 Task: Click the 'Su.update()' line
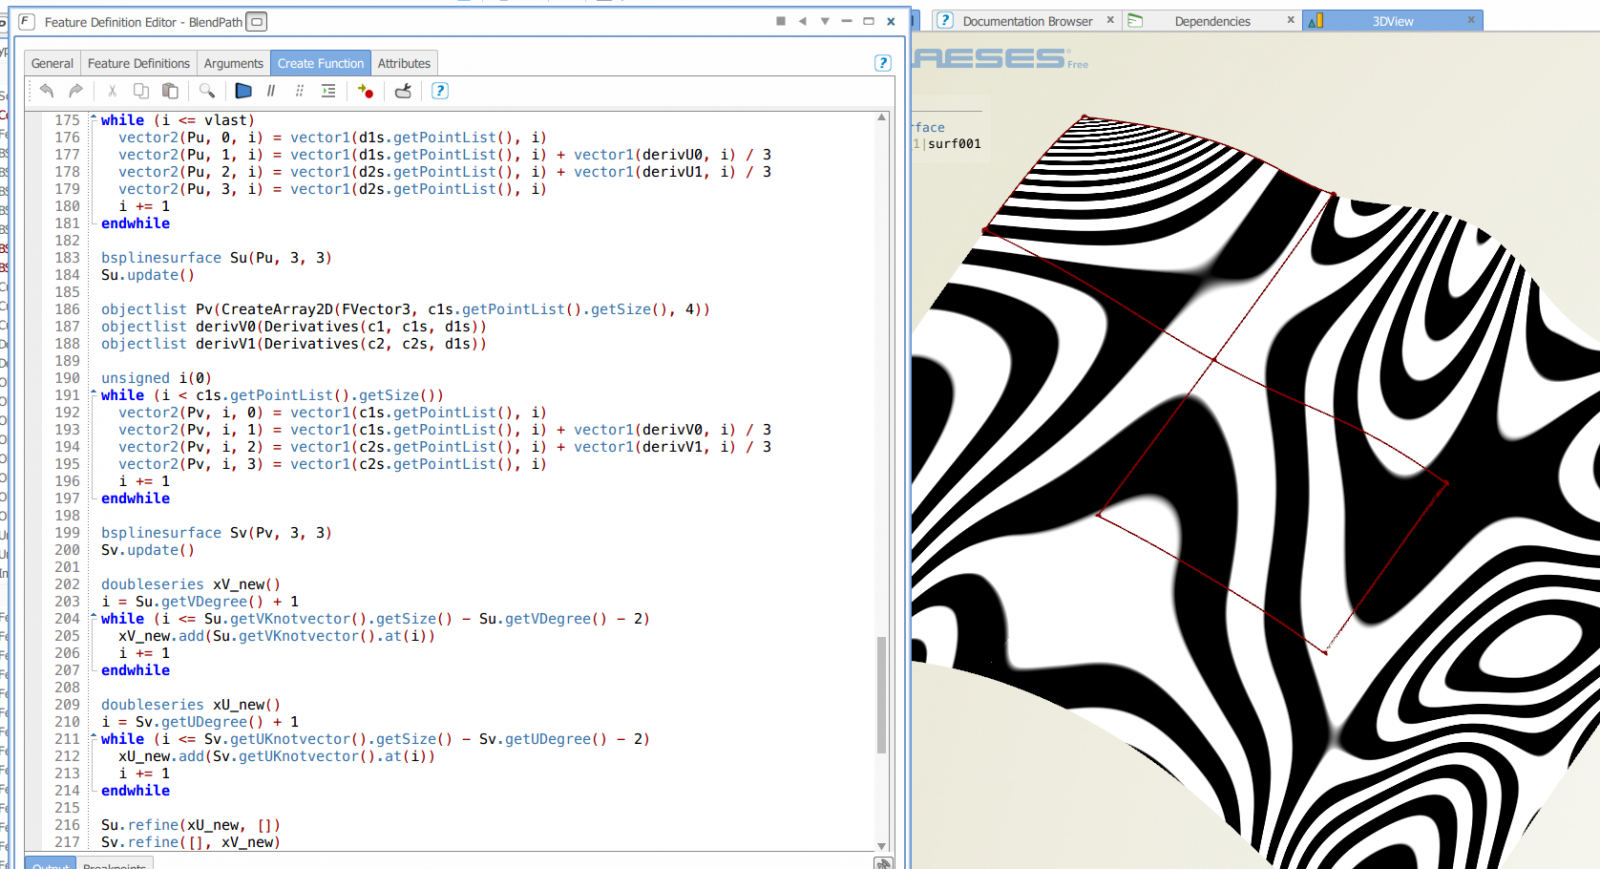[x=147, y=274]
